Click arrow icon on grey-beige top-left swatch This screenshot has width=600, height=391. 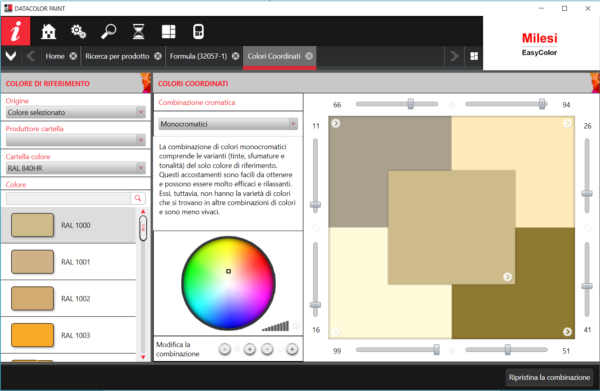point(336,123)
